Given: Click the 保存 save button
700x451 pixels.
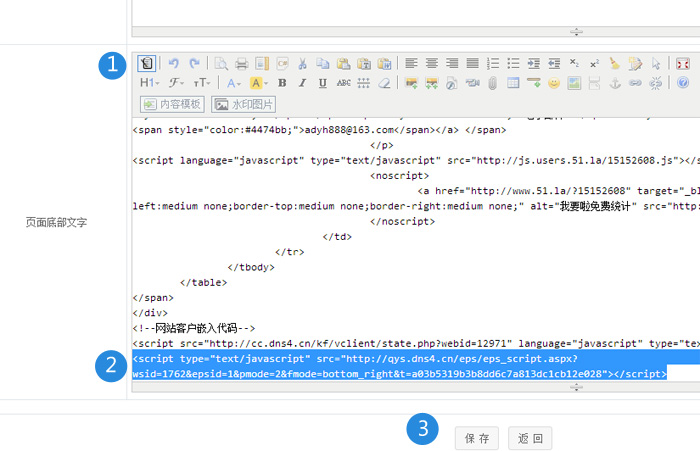Looking at the screenshot, I should point(477,438).
